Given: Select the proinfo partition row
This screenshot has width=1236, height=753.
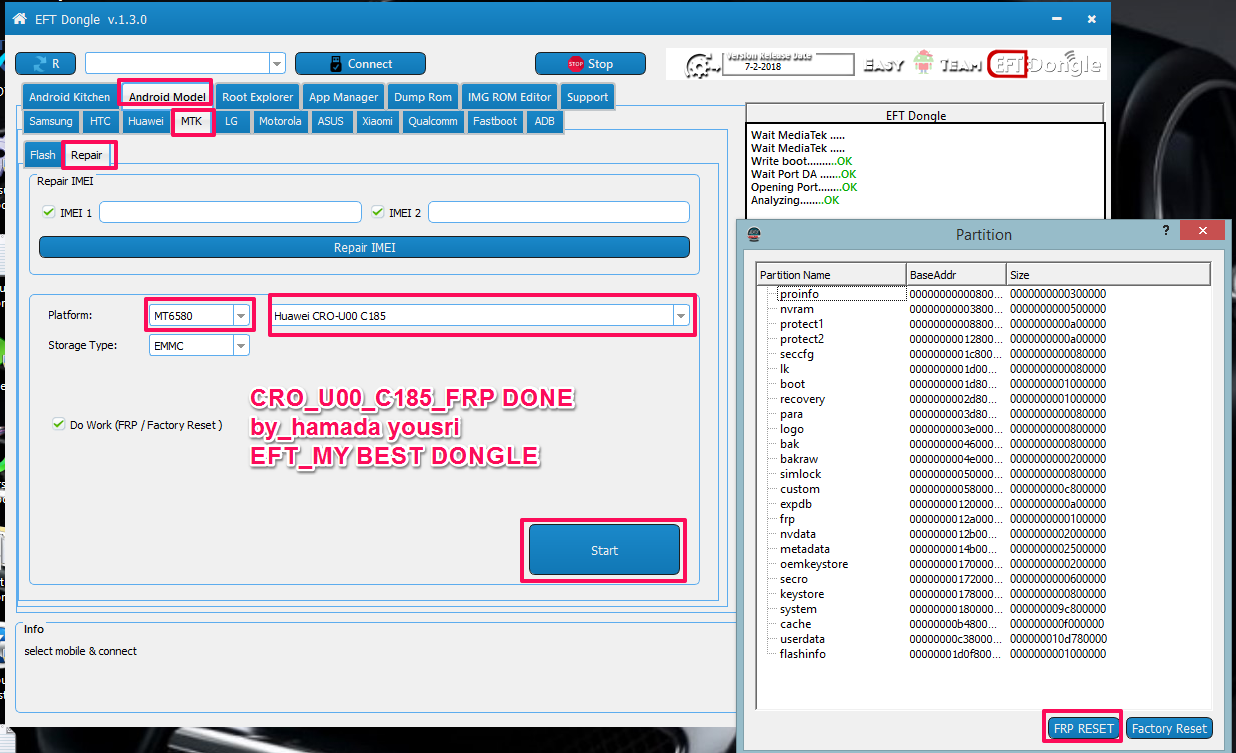Looking at the screenshot, I should (x=983, y=294).
